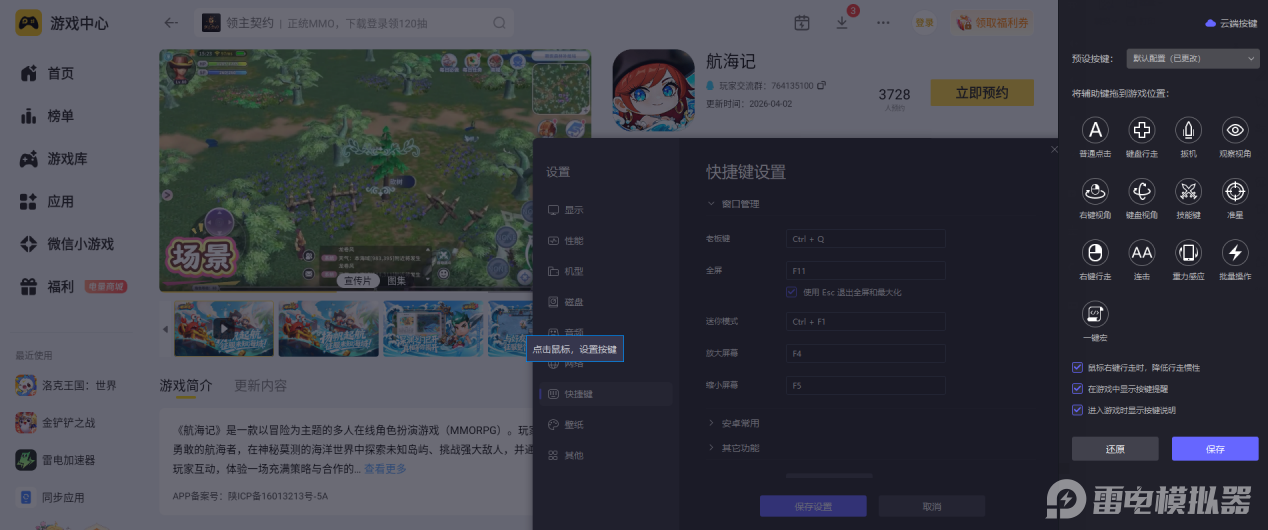Screen dimensions: 1268x530
Task: Select the 右键视角 icon
Action: [1095, 191]
